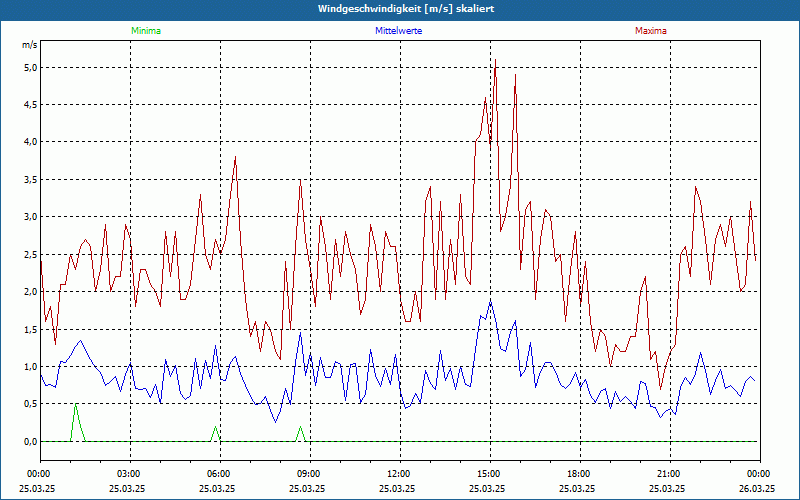Click the y-axis value 1,0
The image size is (800, 500).
pyautogui.click(x=31, y=366)
